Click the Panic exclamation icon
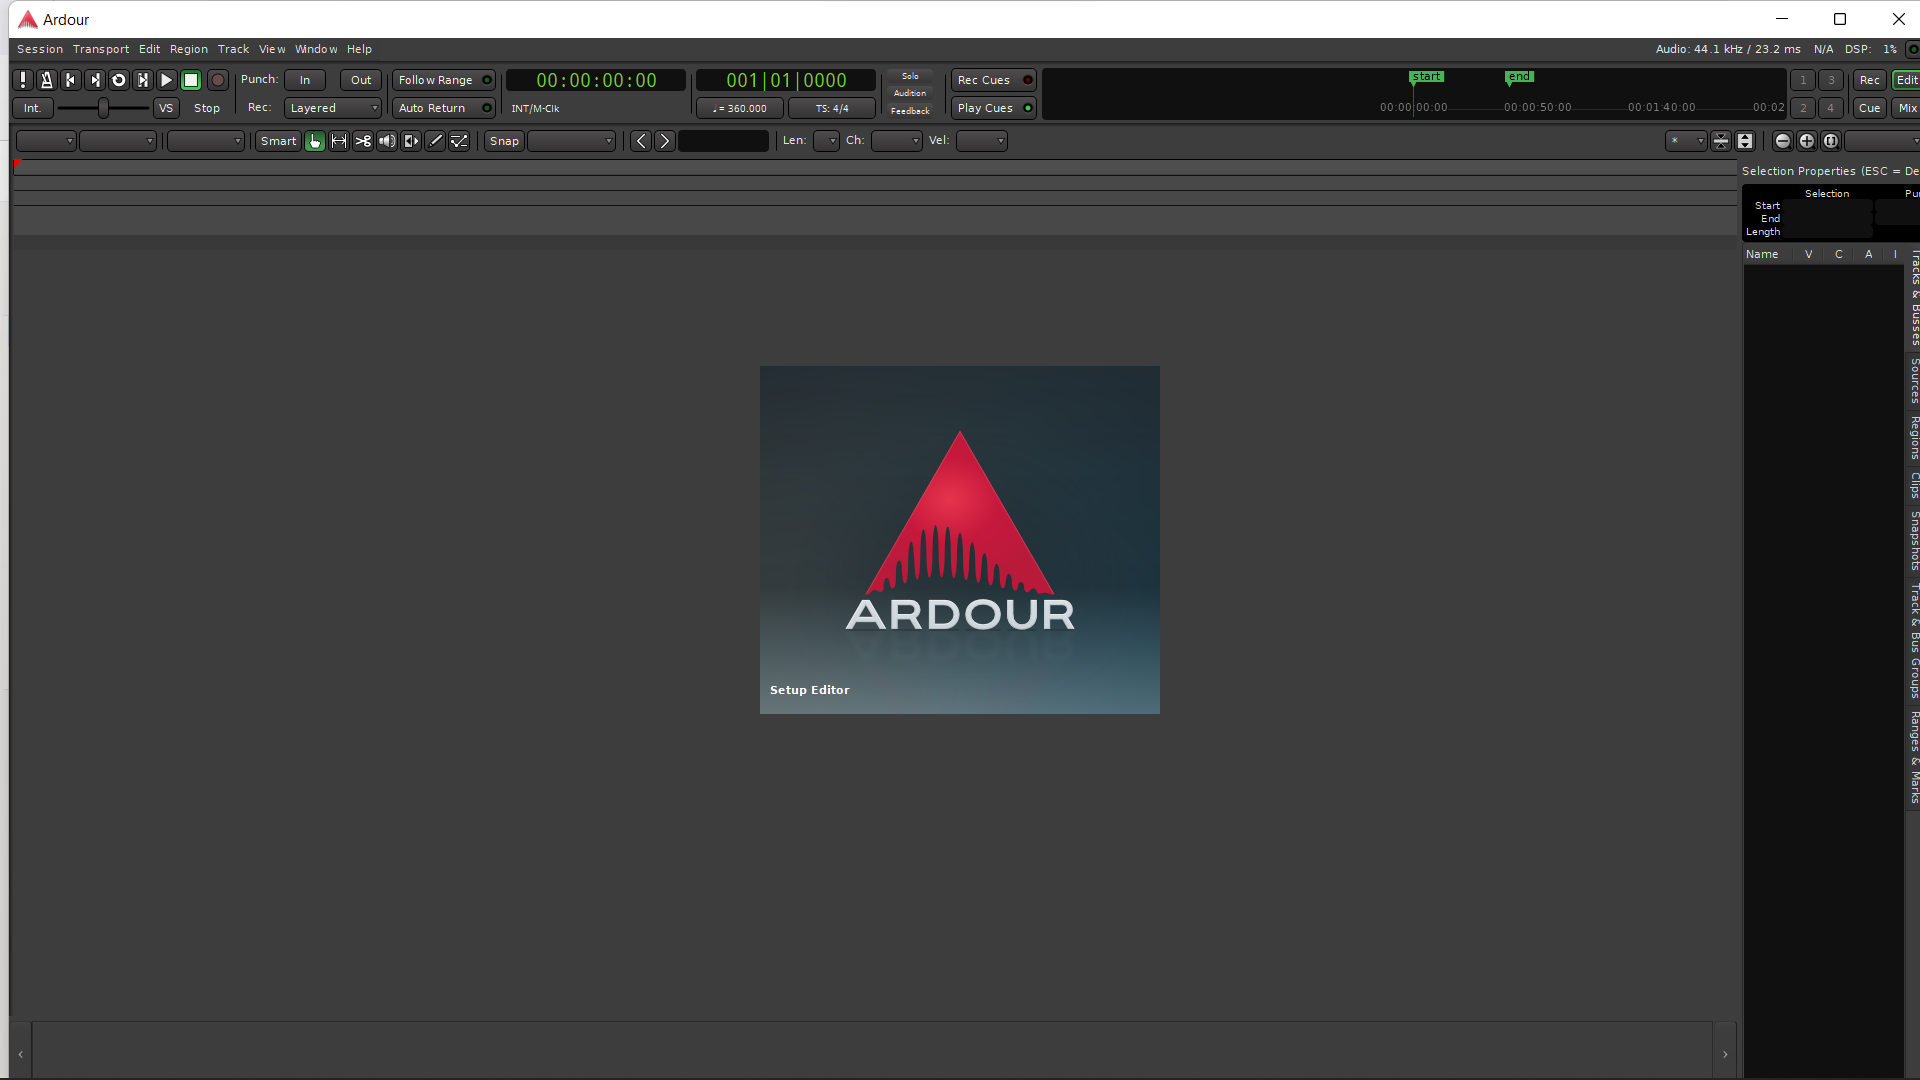This screenshot has width=1920, height=1080. pos(23,80)
